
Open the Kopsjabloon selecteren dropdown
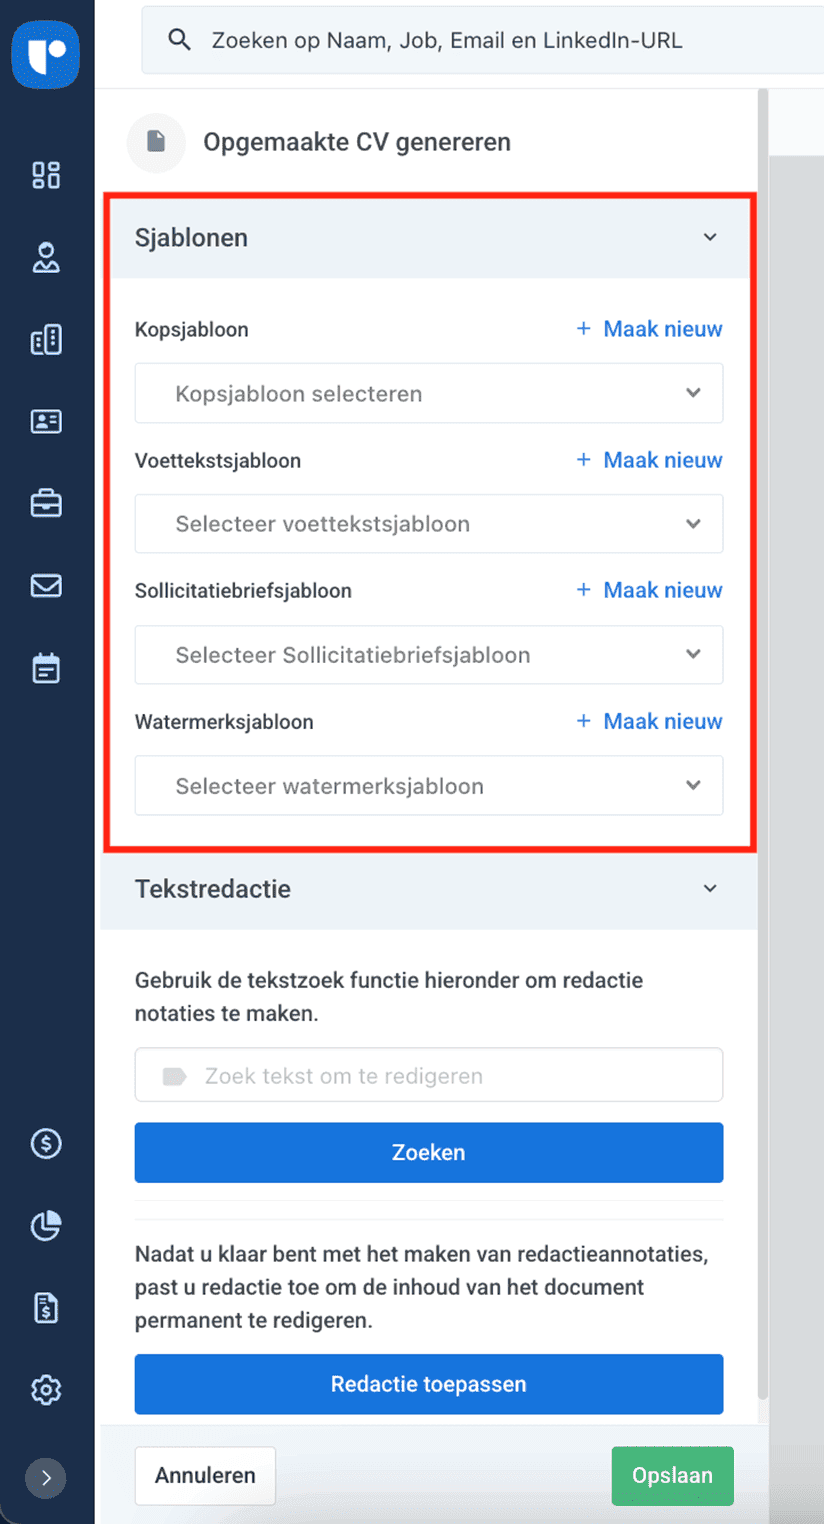(428, 394)
